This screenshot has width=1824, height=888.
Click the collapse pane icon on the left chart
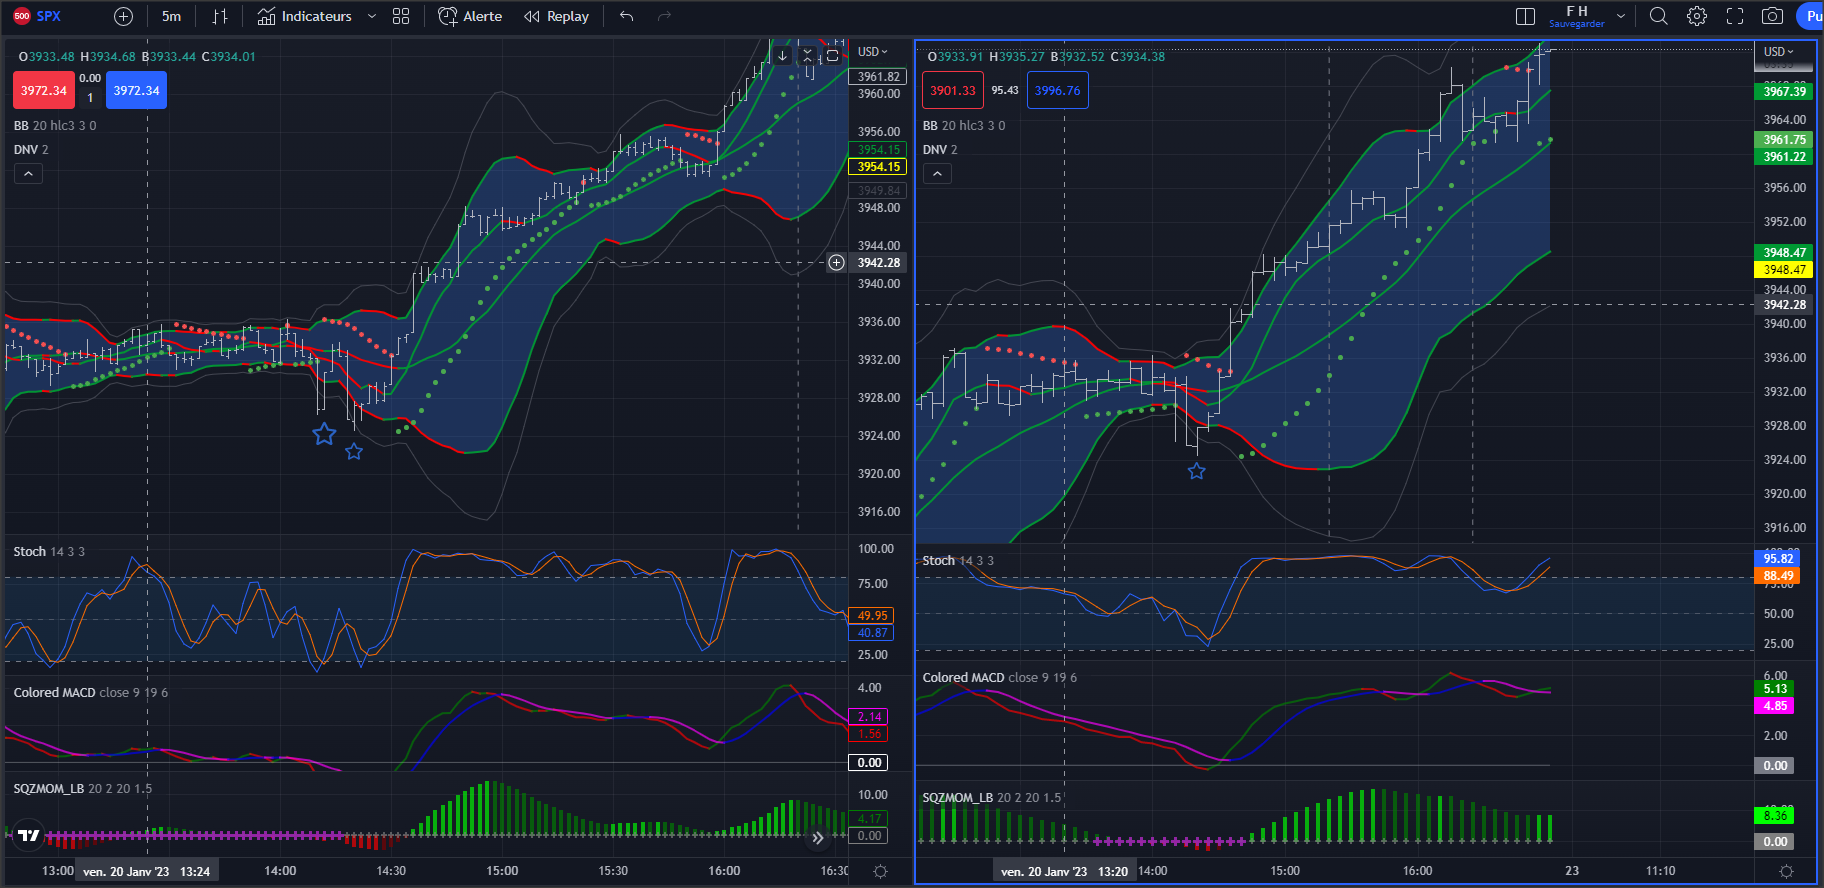[807, 56]
